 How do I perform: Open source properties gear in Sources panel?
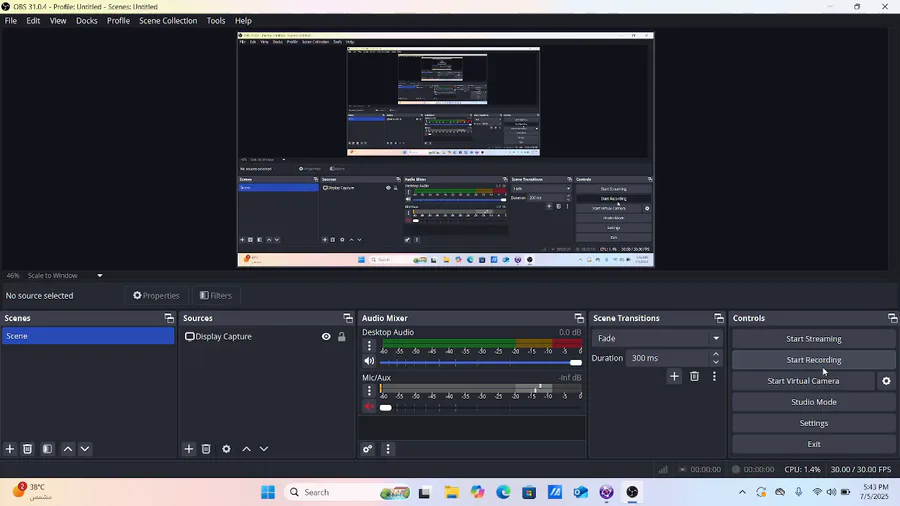coord(226,449)
